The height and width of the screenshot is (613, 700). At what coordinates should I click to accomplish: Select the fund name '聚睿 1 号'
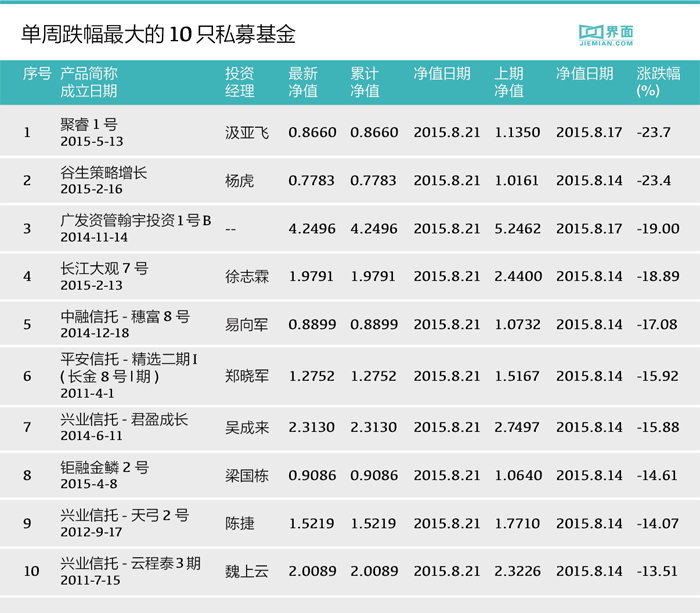click(89, 124)
